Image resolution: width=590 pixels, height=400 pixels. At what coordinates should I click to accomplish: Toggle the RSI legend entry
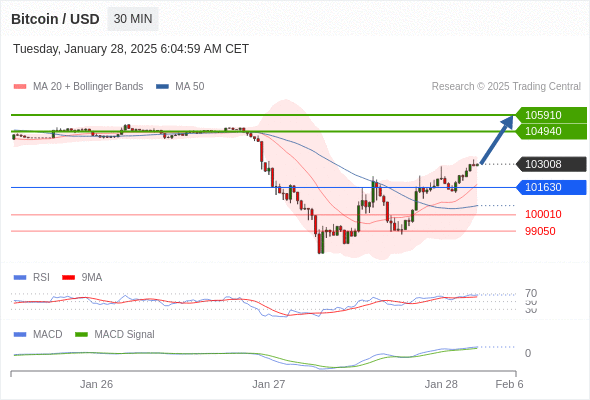tap(32, 277)
